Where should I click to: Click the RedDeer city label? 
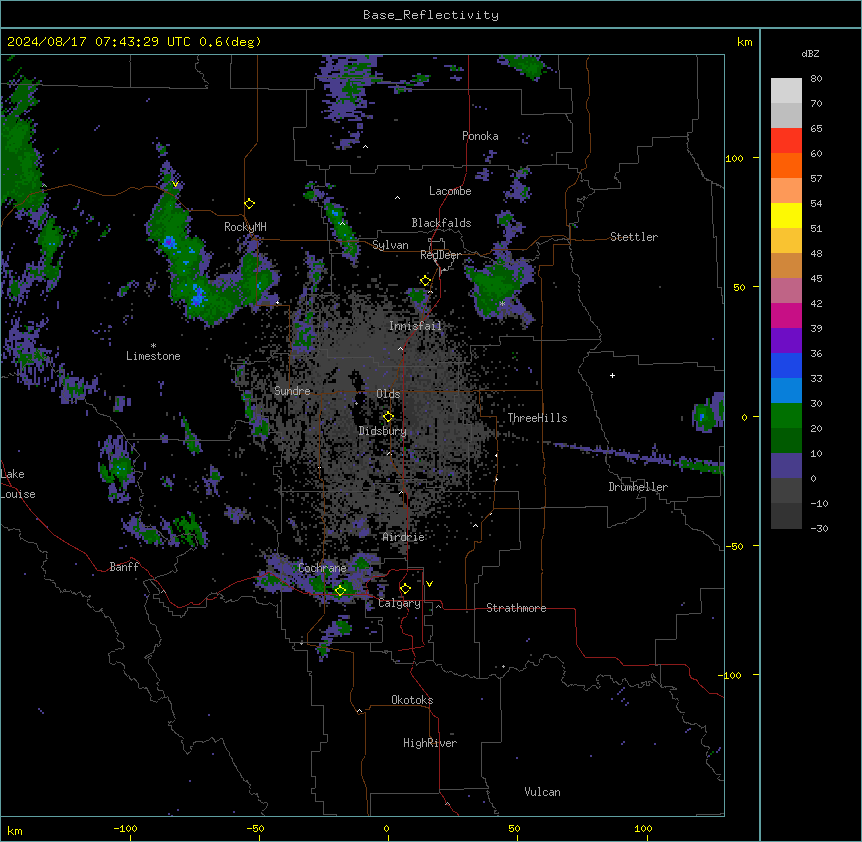click(x=440, y=255)
